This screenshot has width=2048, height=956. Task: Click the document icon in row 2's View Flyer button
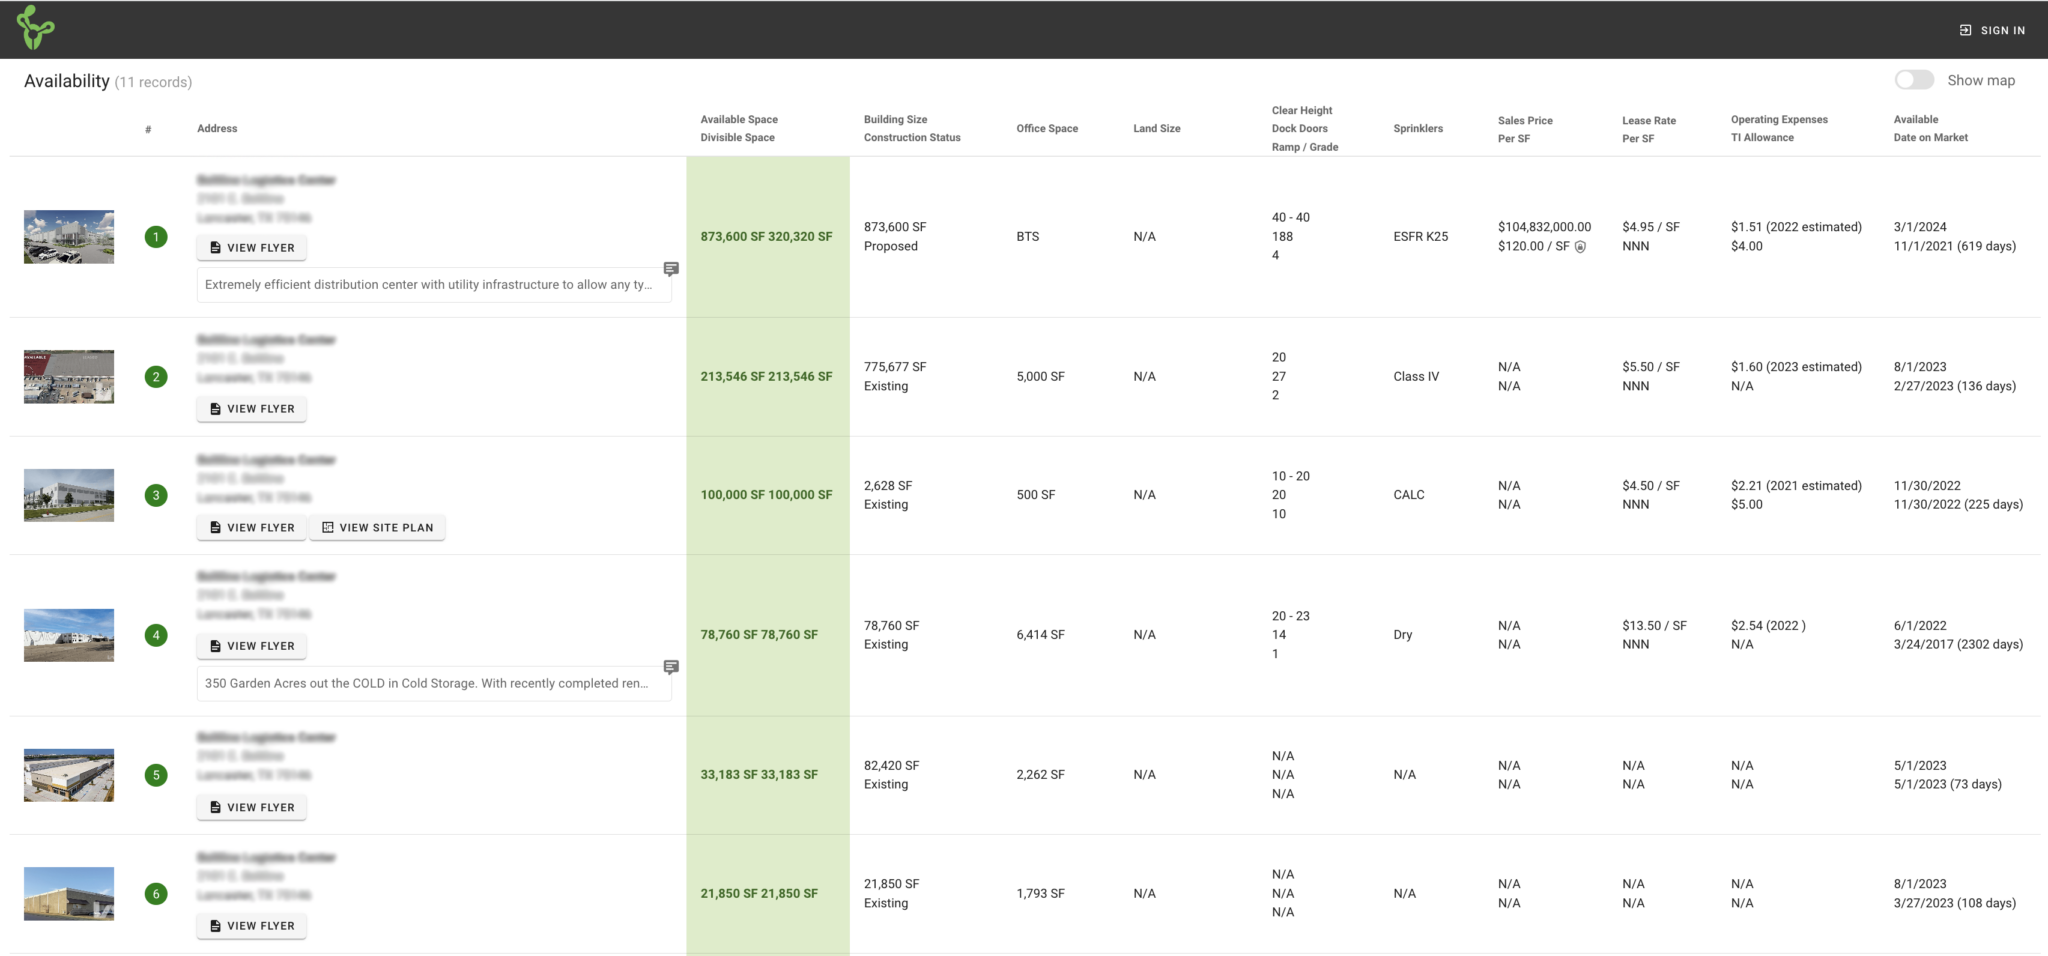pyautogui.click(x=214, y=408)
